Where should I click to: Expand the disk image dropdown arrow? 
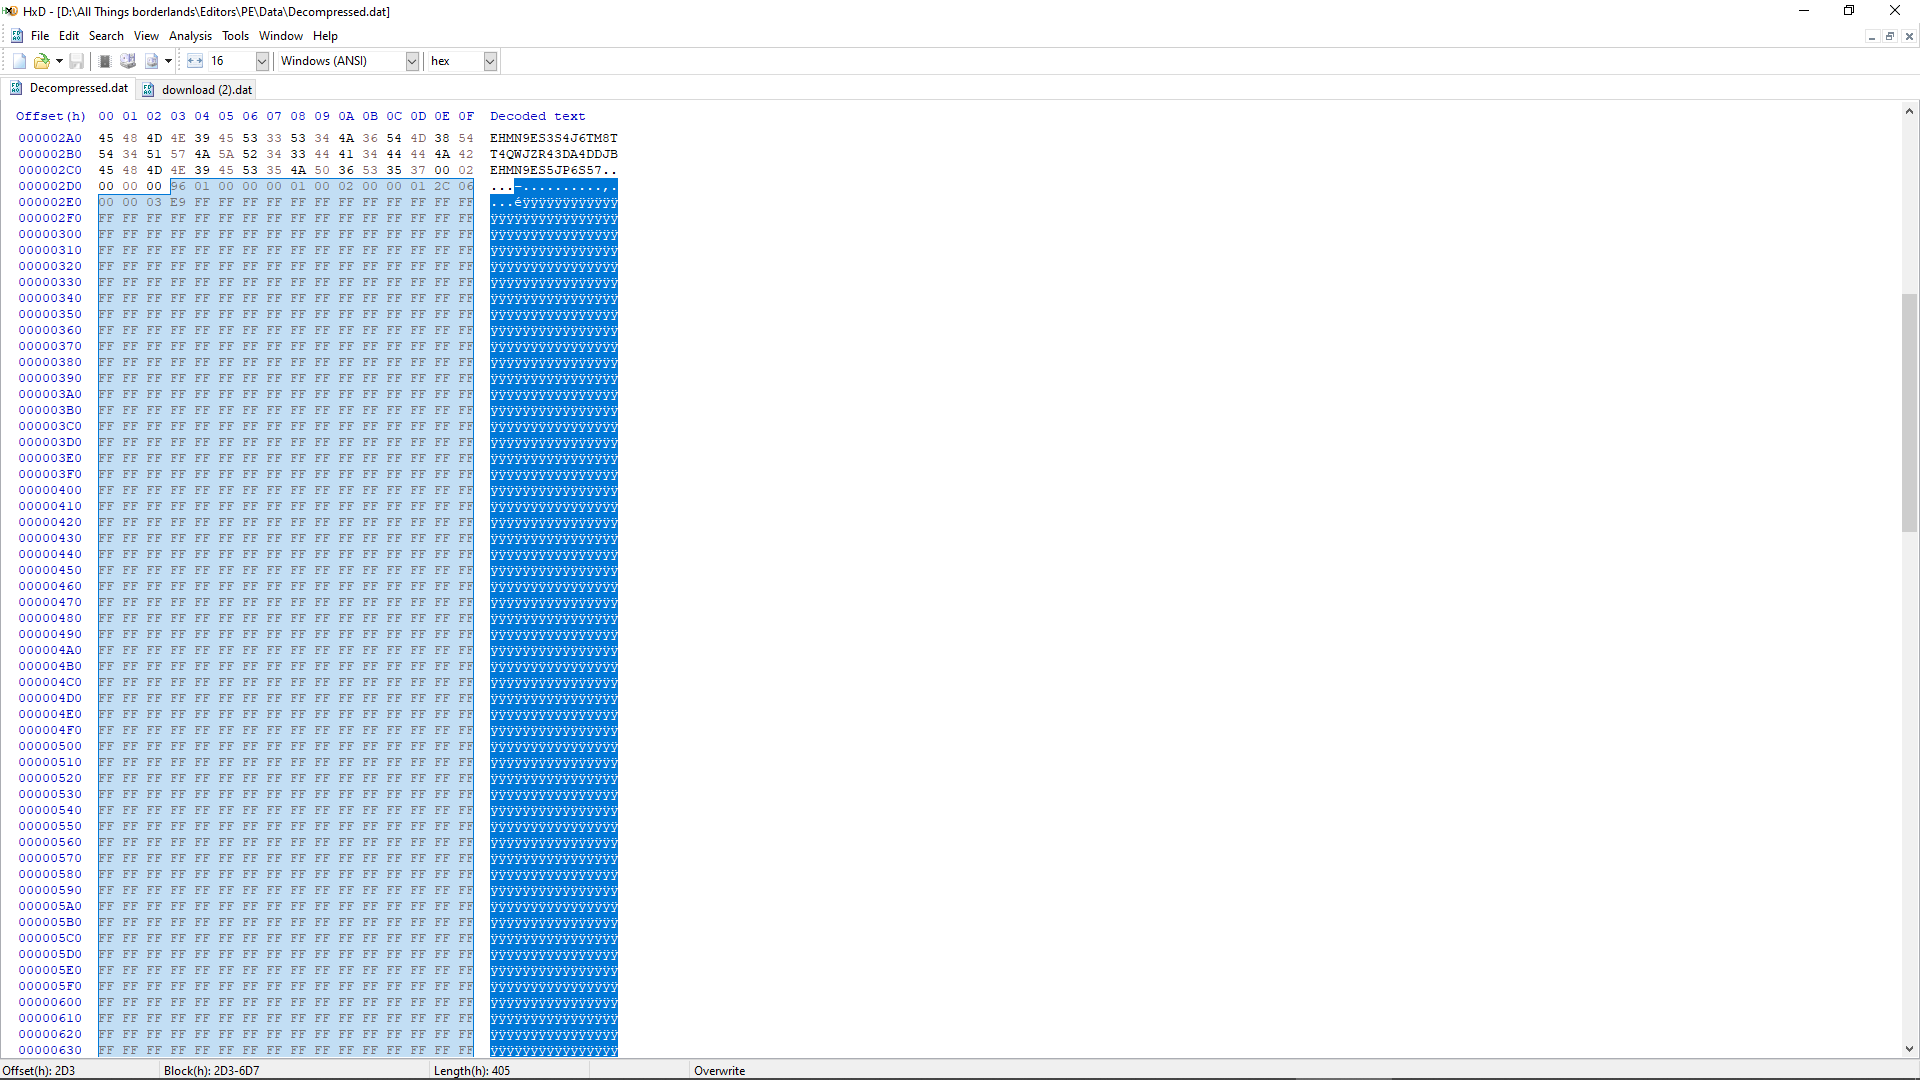pos(168,61)
